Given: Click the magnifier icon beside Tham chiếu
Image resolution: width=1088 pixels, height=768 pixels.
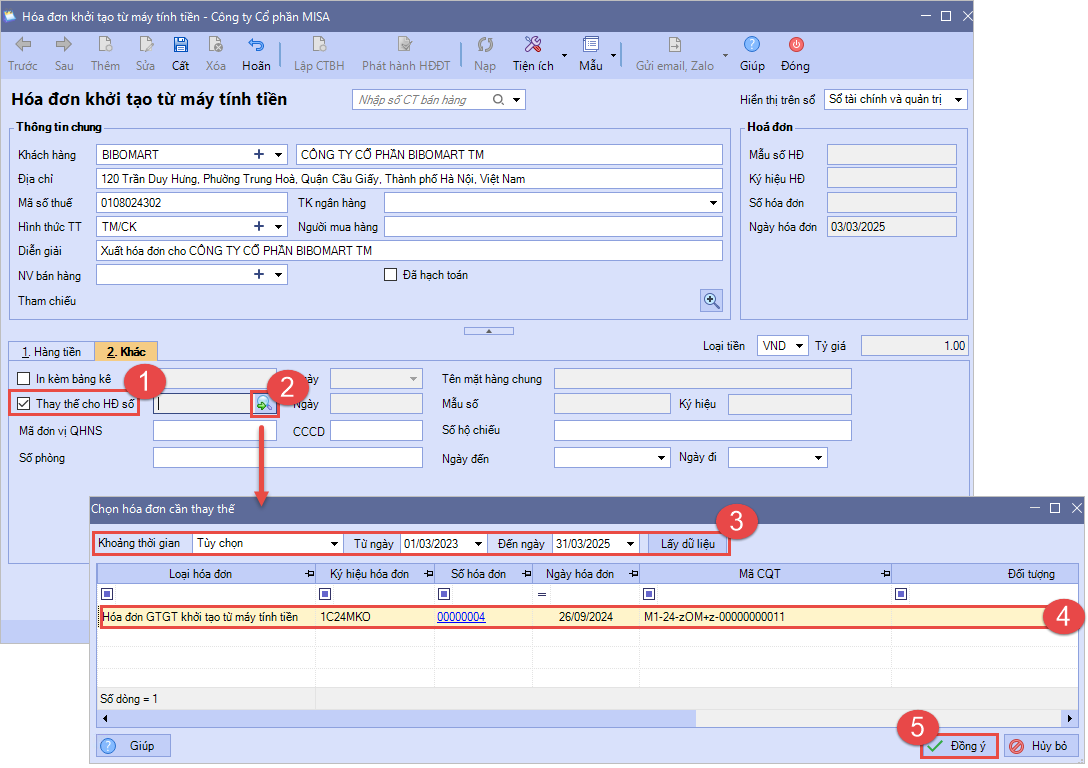Looking at the screenshot, I should [x=711, y=300].
